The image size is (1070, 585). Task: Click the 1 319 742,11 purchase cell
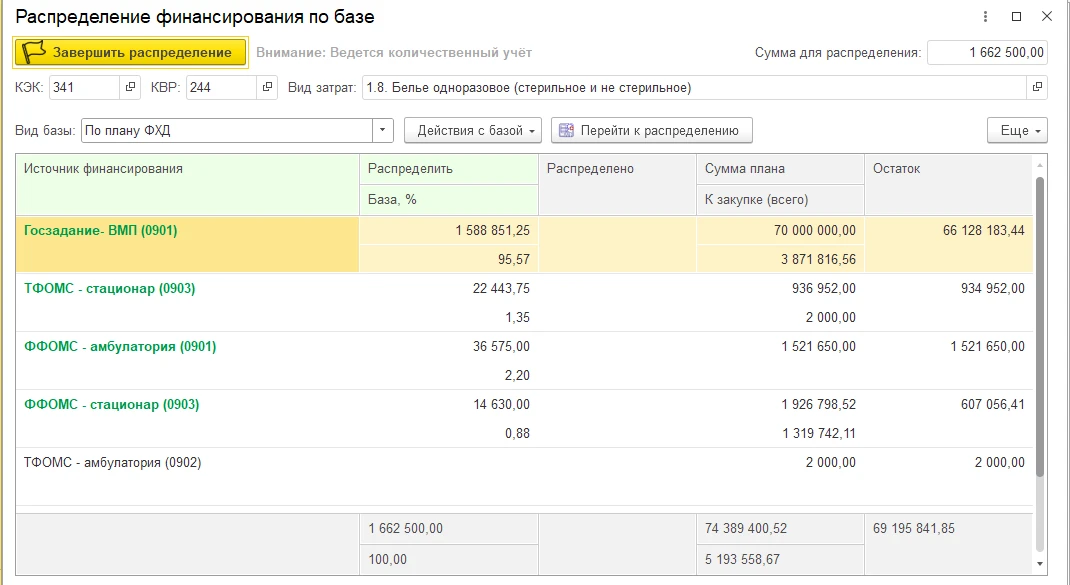pos(781,433)
